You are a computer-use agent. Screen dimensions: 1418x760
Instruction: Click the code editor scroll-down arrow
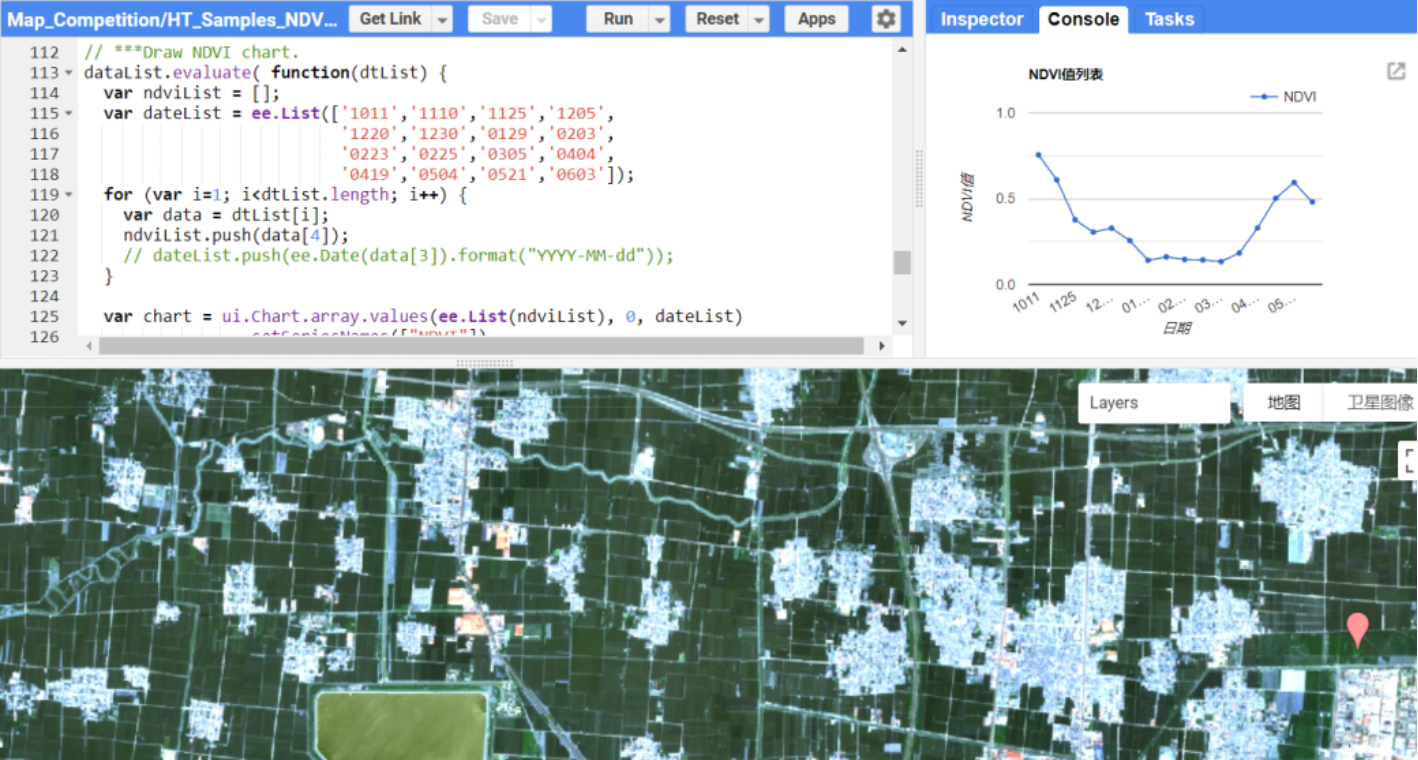[x=902, y=323]
